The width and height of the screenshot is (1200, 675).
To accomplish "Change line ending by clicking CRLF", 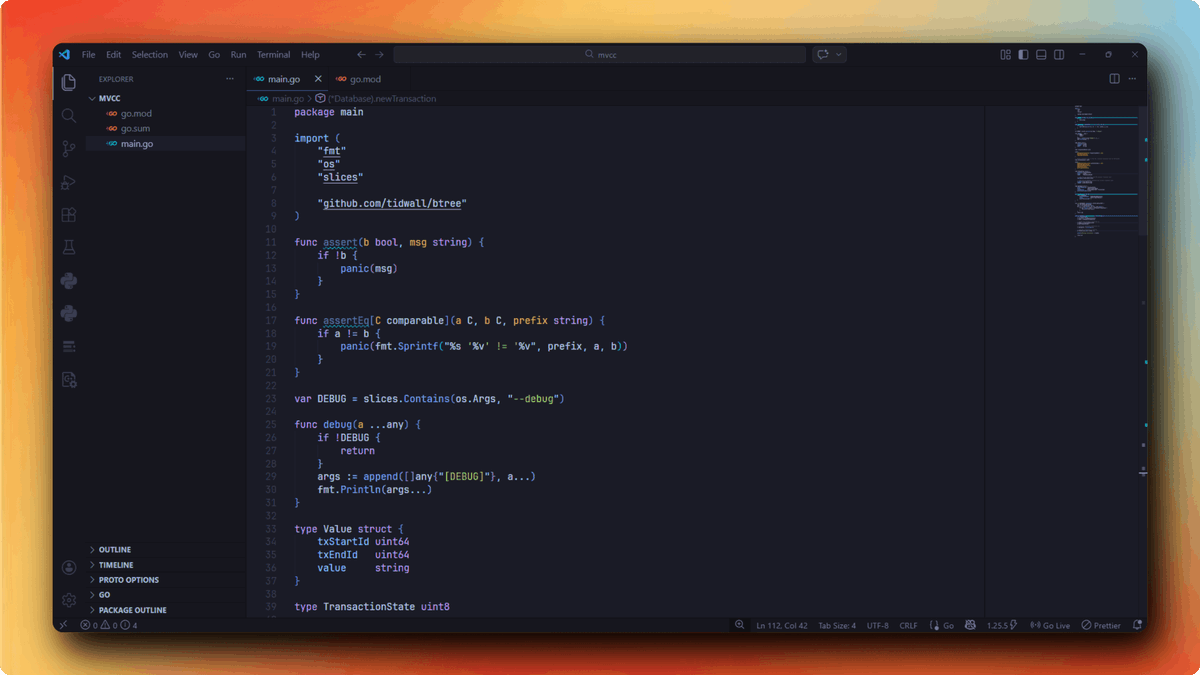I will tap(908, 624).
